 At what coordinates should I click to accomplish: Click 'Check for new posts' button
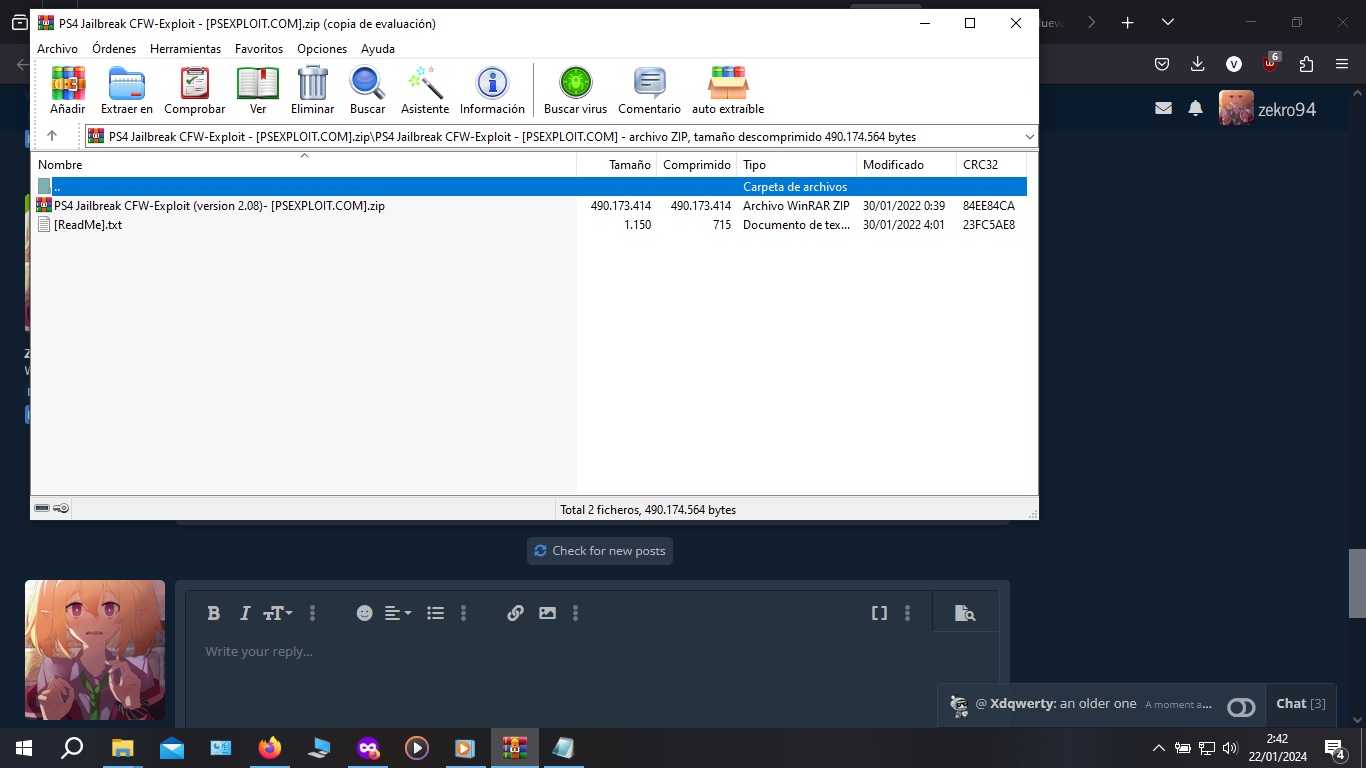click(x=600, y=551)
